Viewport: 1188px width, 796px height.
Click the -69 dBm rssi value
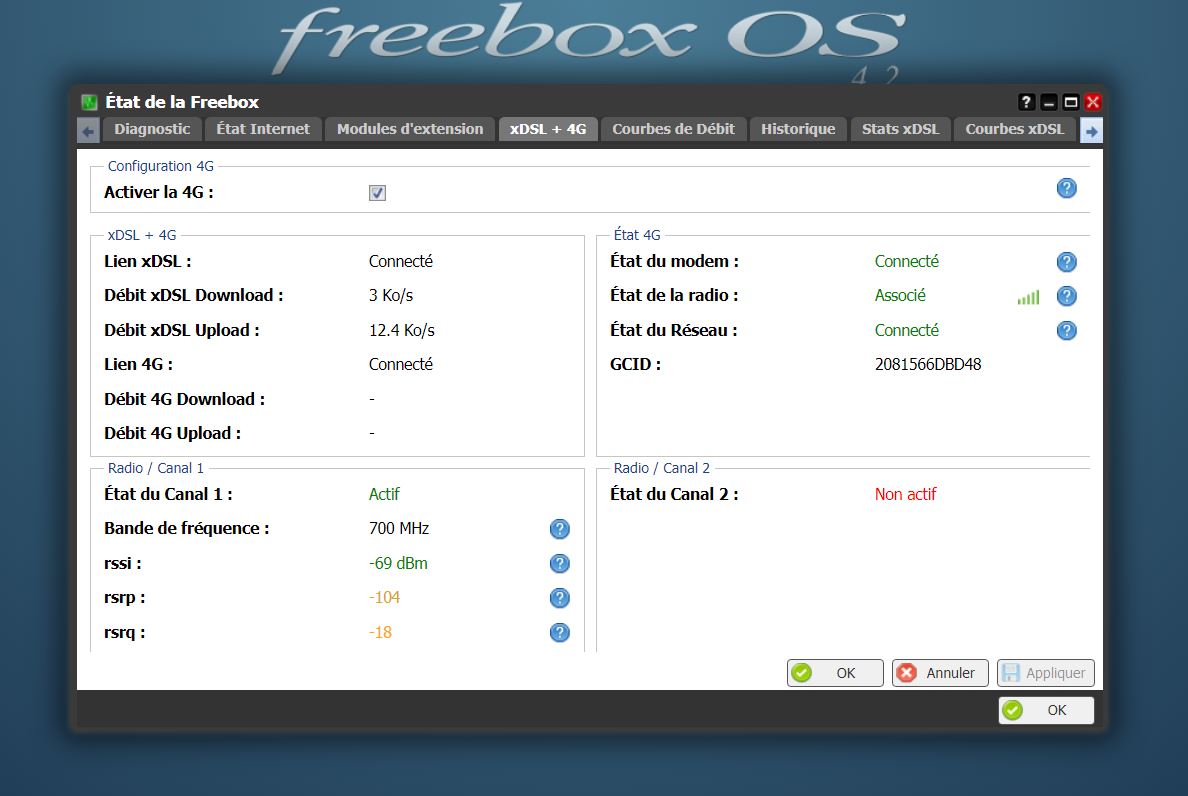398,563
